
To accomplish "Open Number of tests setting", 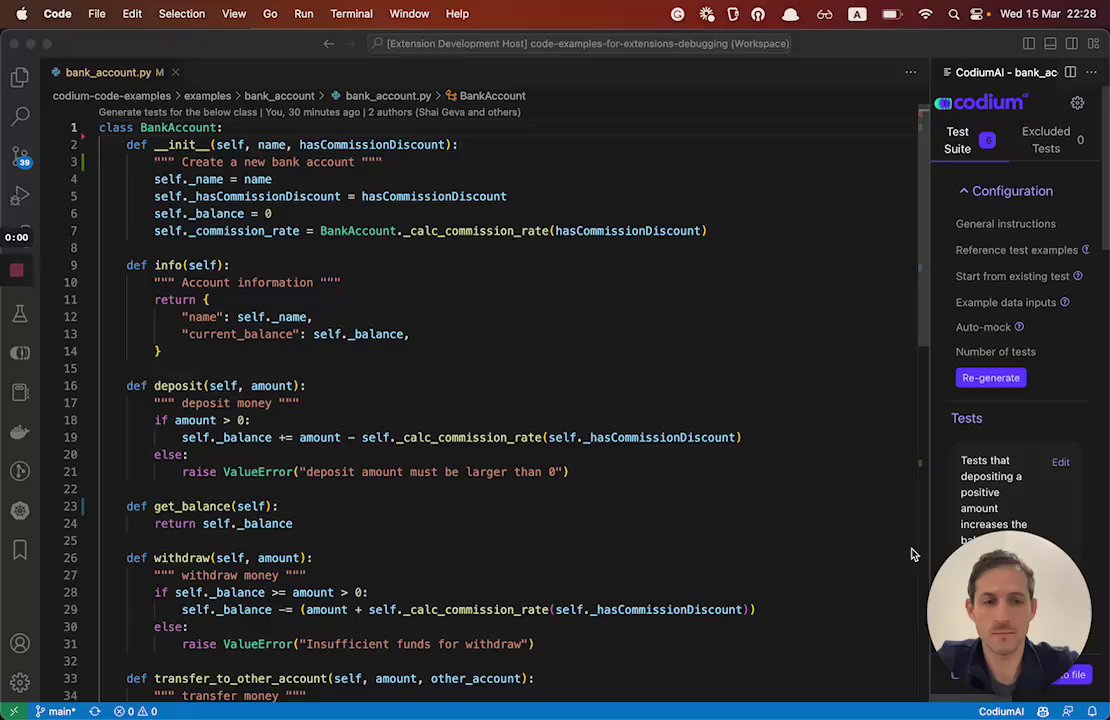I will [x=995, y=352].
